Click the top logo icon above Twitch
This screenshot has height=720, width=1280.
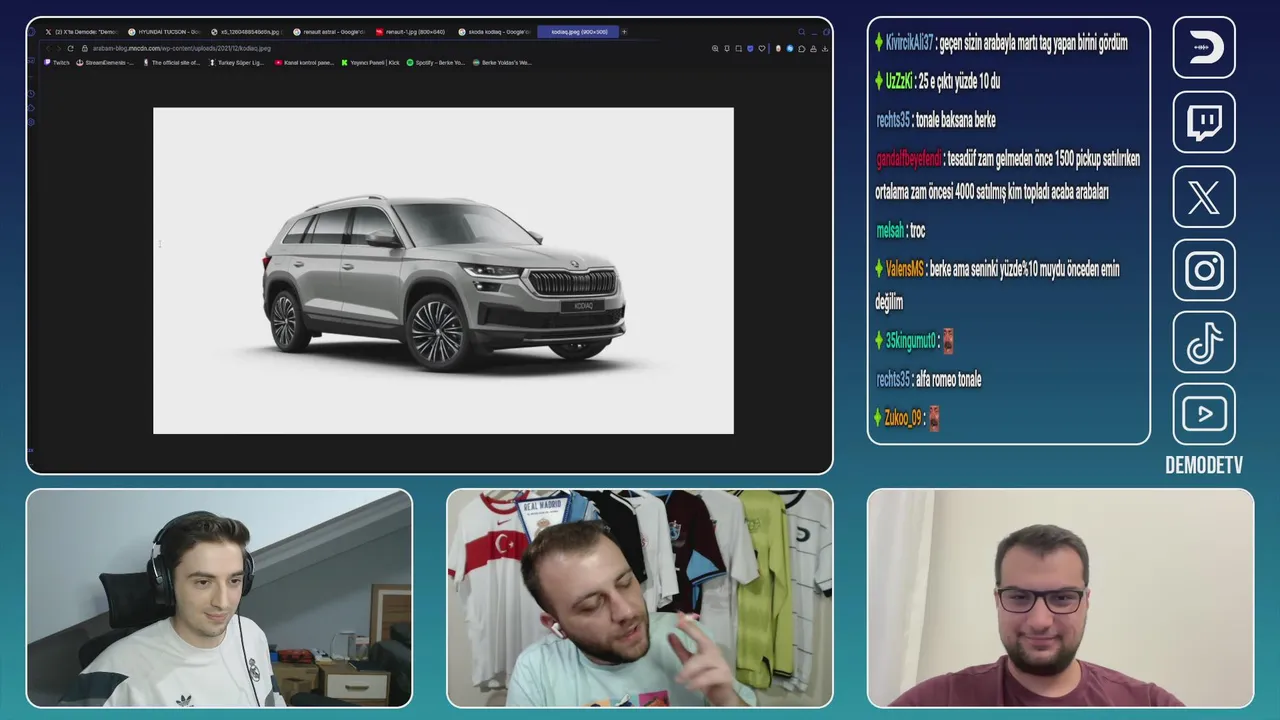1204,47
